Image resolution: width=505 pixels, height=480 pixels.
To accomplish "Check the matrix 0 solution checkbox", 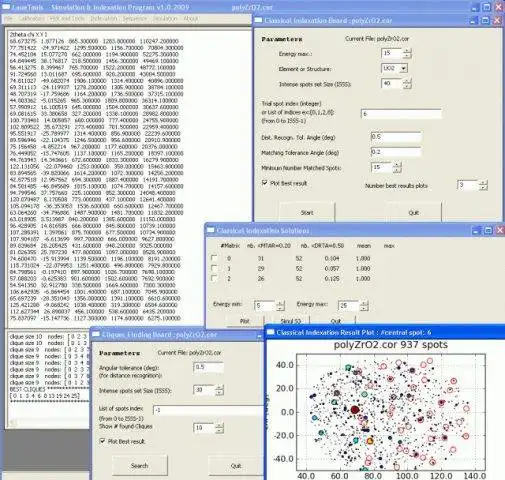I will pos(214,258).
